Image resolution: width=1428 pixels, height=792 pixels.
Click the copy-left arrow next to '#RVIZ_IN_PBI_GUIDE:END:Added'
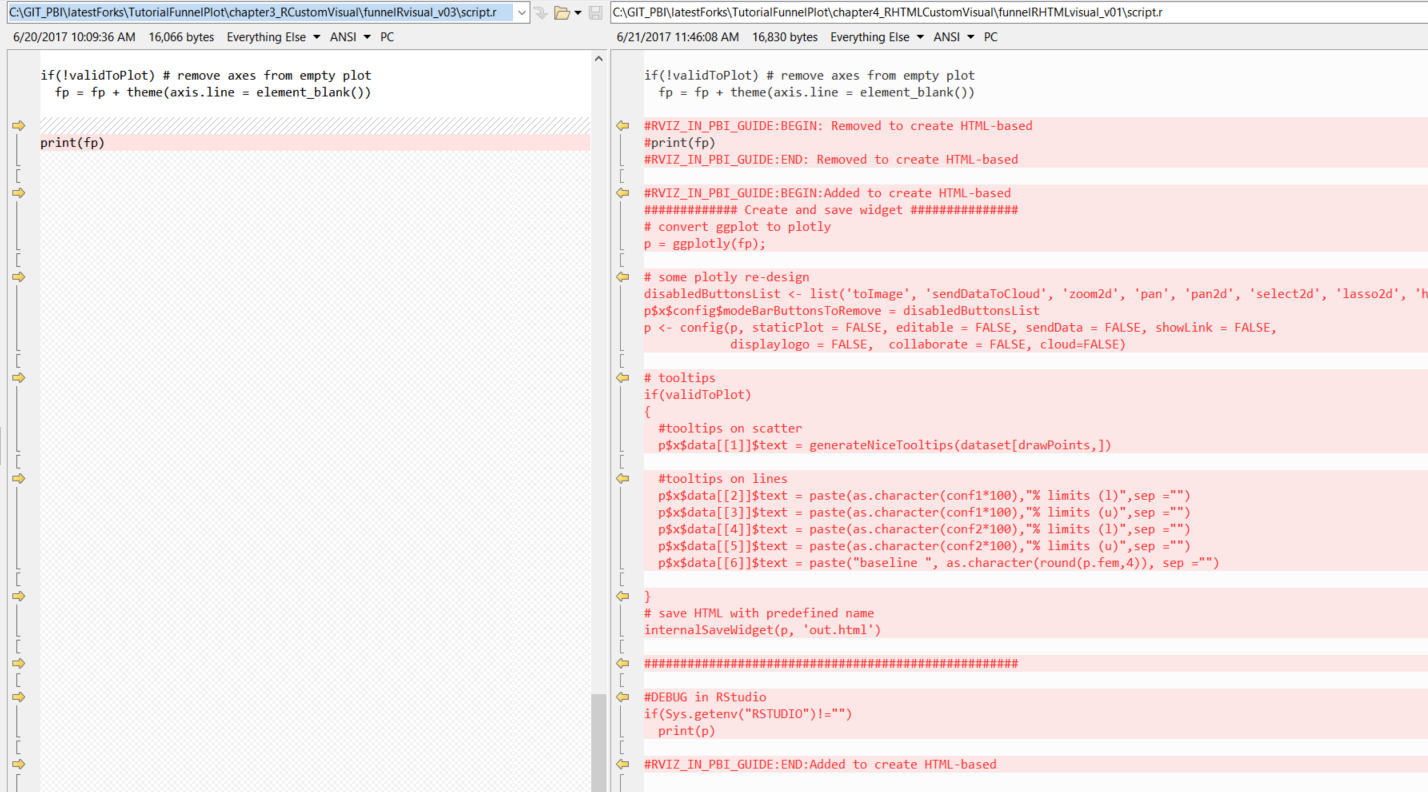pos(622,764)
